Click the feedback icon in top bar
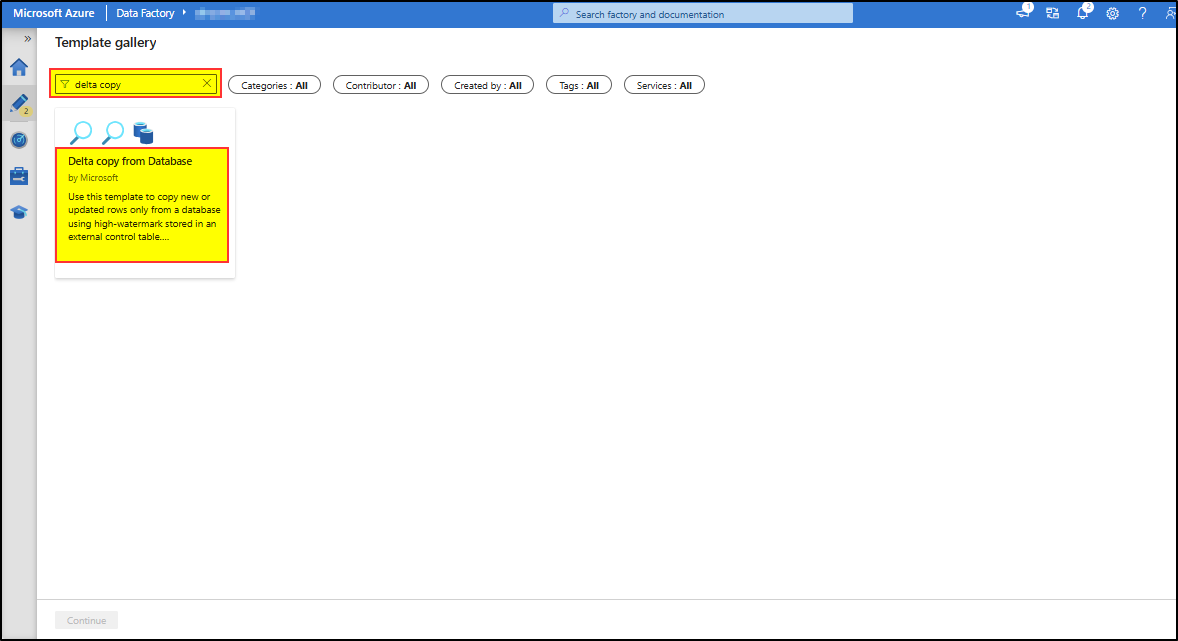 coord(1023,12)
